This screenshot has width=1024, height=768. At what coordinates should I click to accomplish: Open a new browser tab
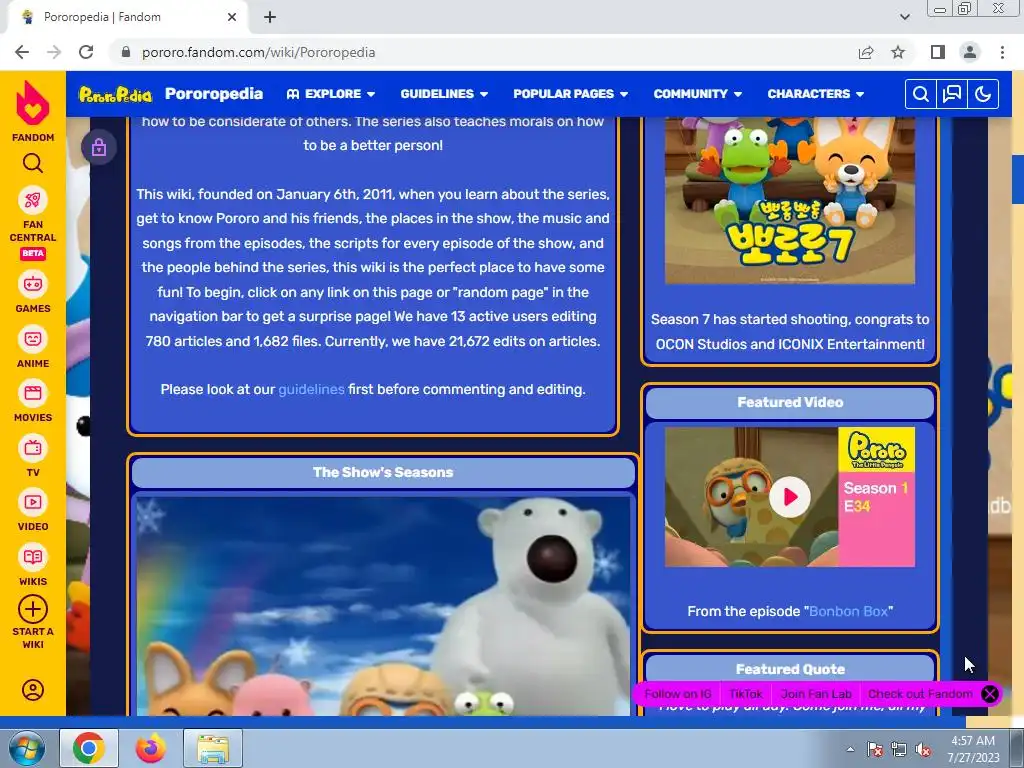pyautogui.click(x=270, y=17)
